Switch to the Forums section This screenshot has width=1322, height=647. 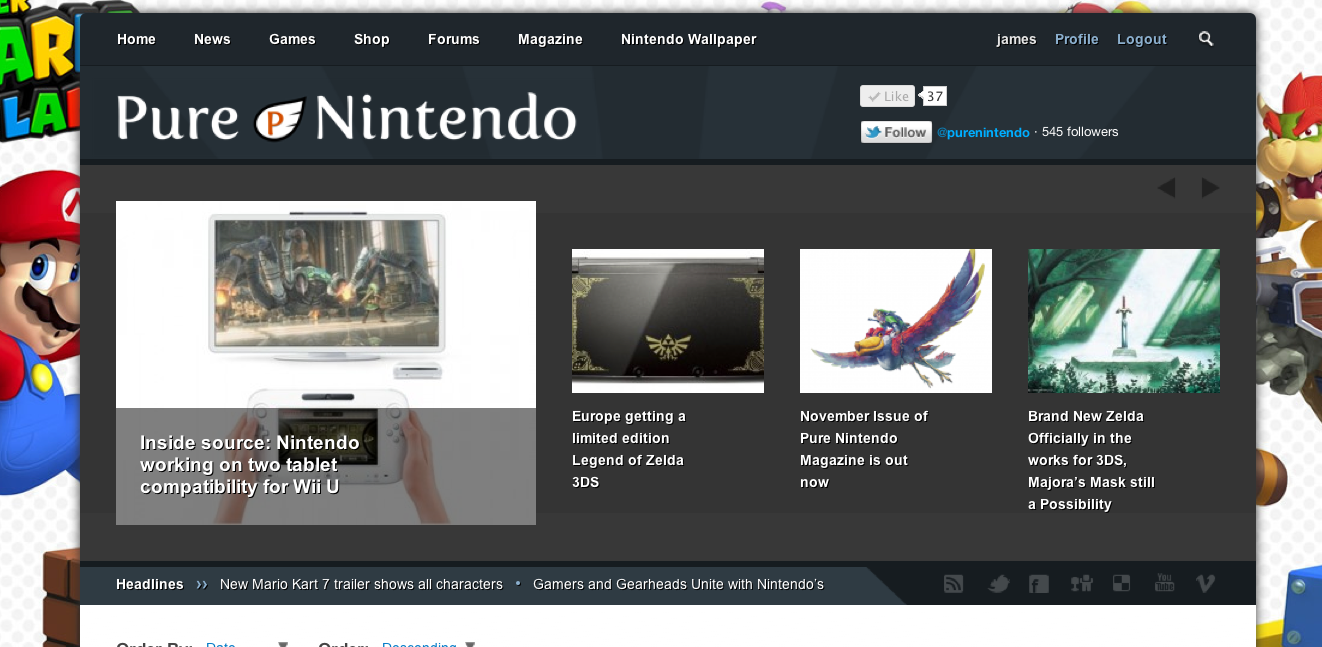click(453, 39)
